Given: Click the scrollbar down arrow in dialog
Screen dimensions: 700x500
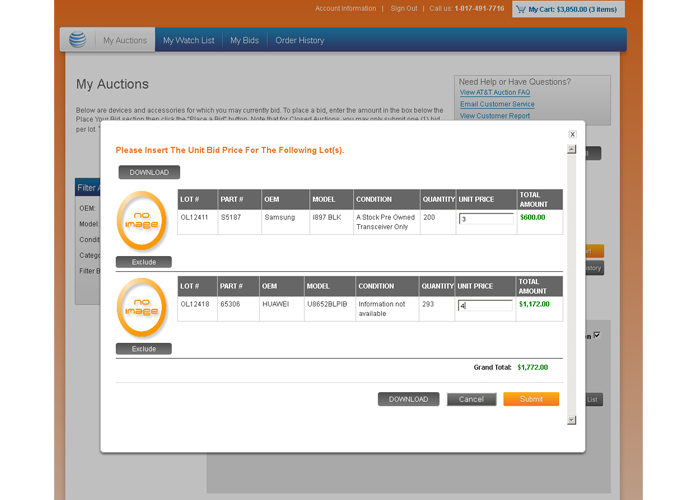Looking at the screenshot, I should (571, 420).
